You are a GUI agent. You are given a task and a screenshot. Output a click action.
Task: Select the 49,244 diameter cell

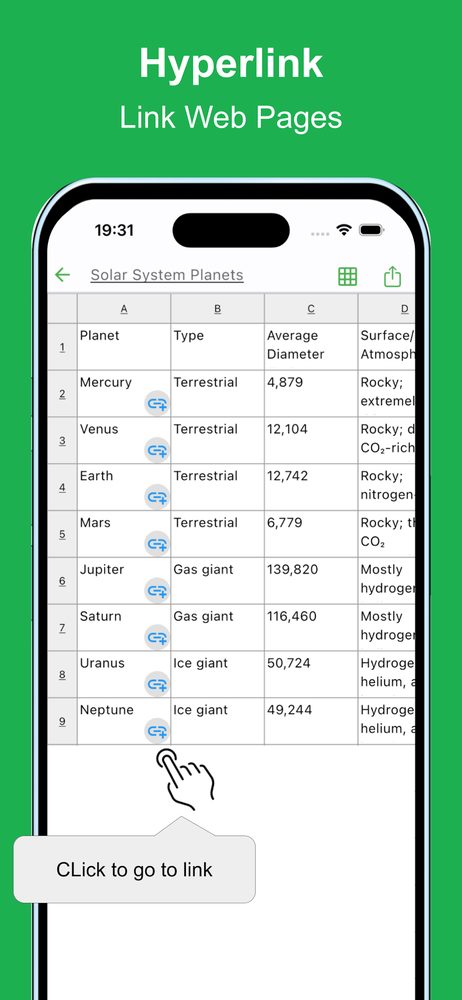tap(311, 721)
